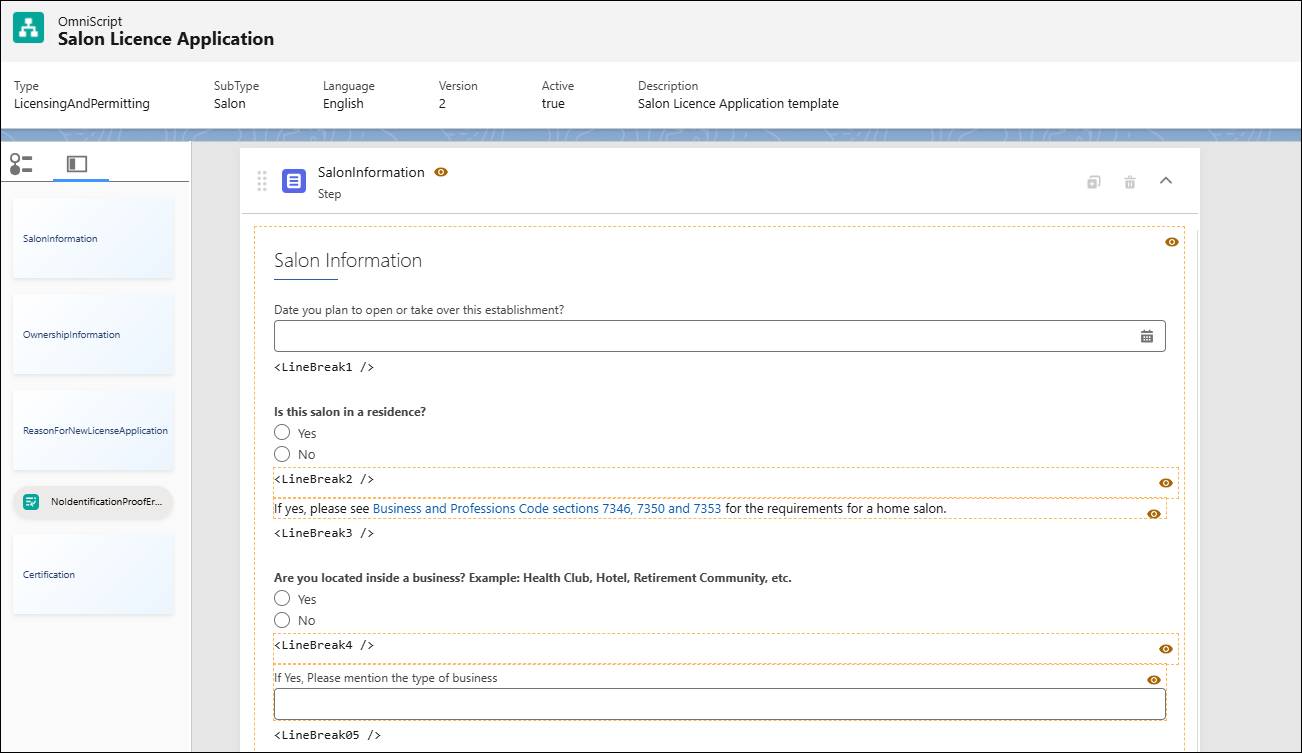1302x753 pixels.
Task: Click the LicensingAndPermitting type value
Action: coord(82,103)
